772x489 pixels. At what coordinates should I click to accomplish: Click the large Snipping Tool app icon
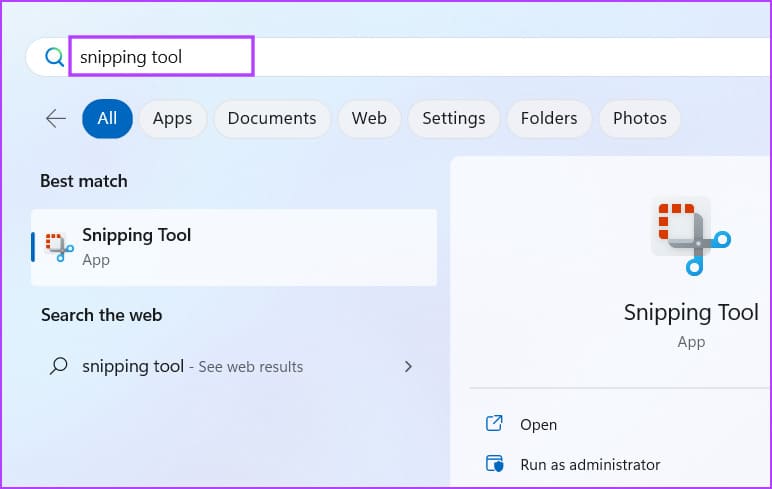[692, 236]
